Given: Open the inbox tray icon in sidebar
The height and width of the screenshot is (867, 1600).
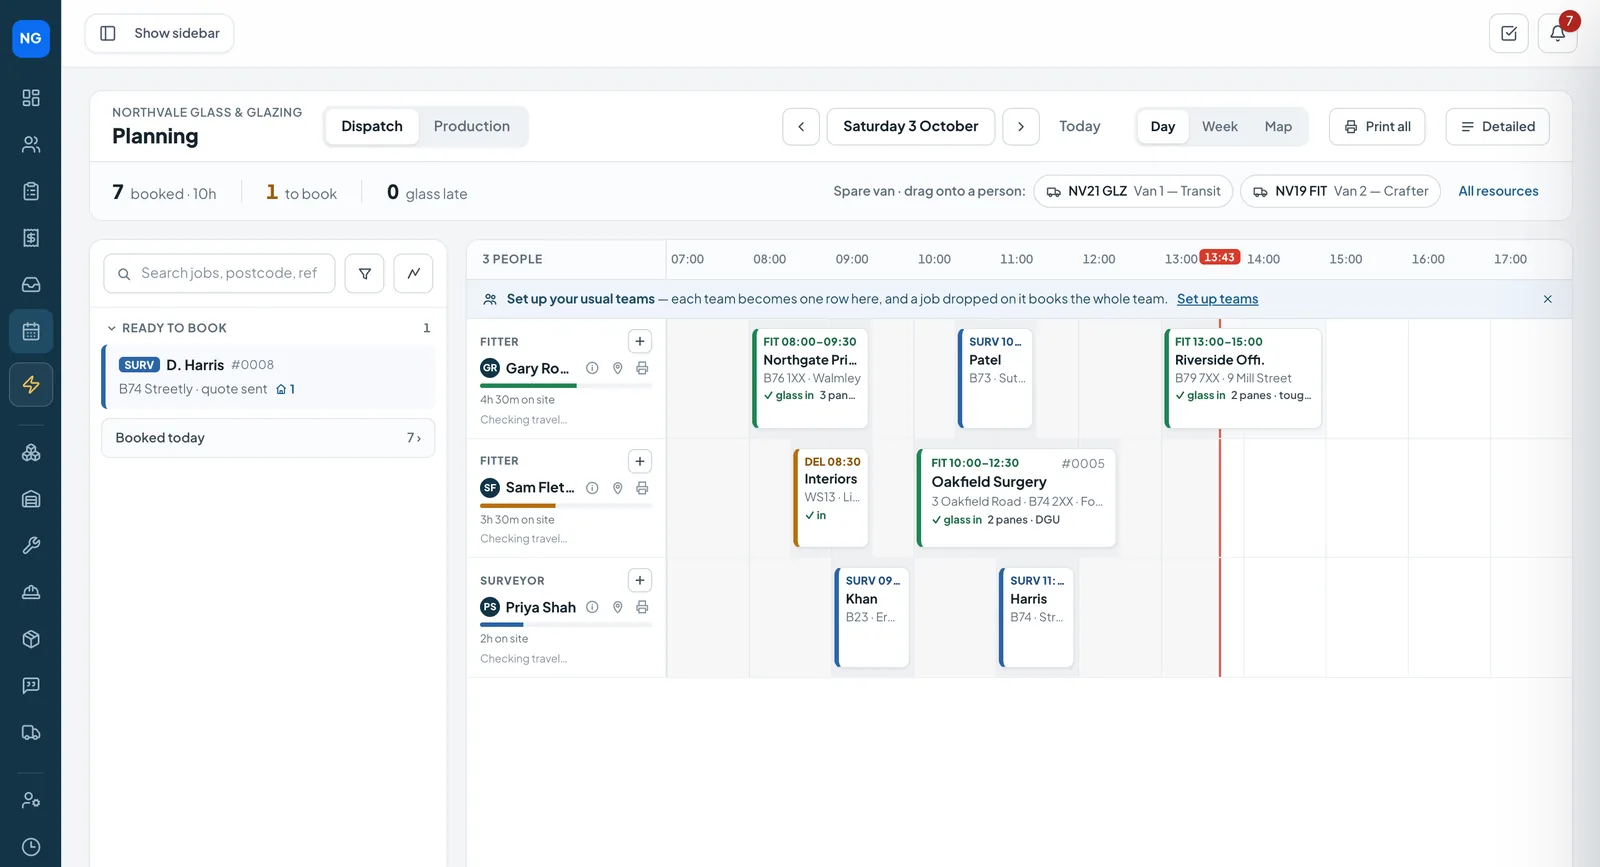Looking at the screenshot, I should click(31, 284).
